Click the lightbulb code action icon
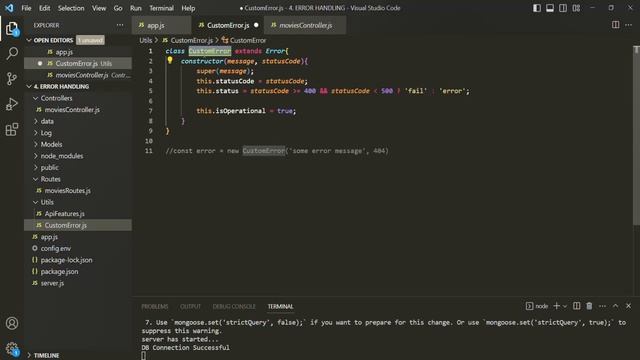The width and height of the screenshot is (640, 360). pyautogui.click(x=170, y=60)
